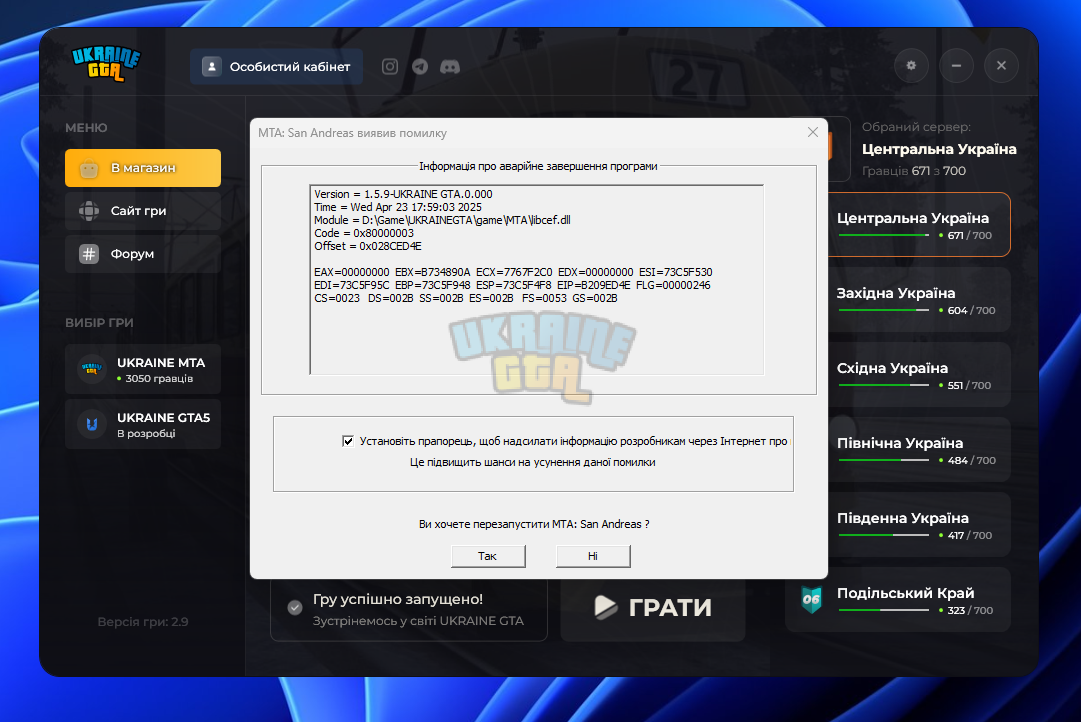This screenshot has height=722, width=1081.
Task: Click the Гравців 671 з 700 text
Action: [913, 171]
